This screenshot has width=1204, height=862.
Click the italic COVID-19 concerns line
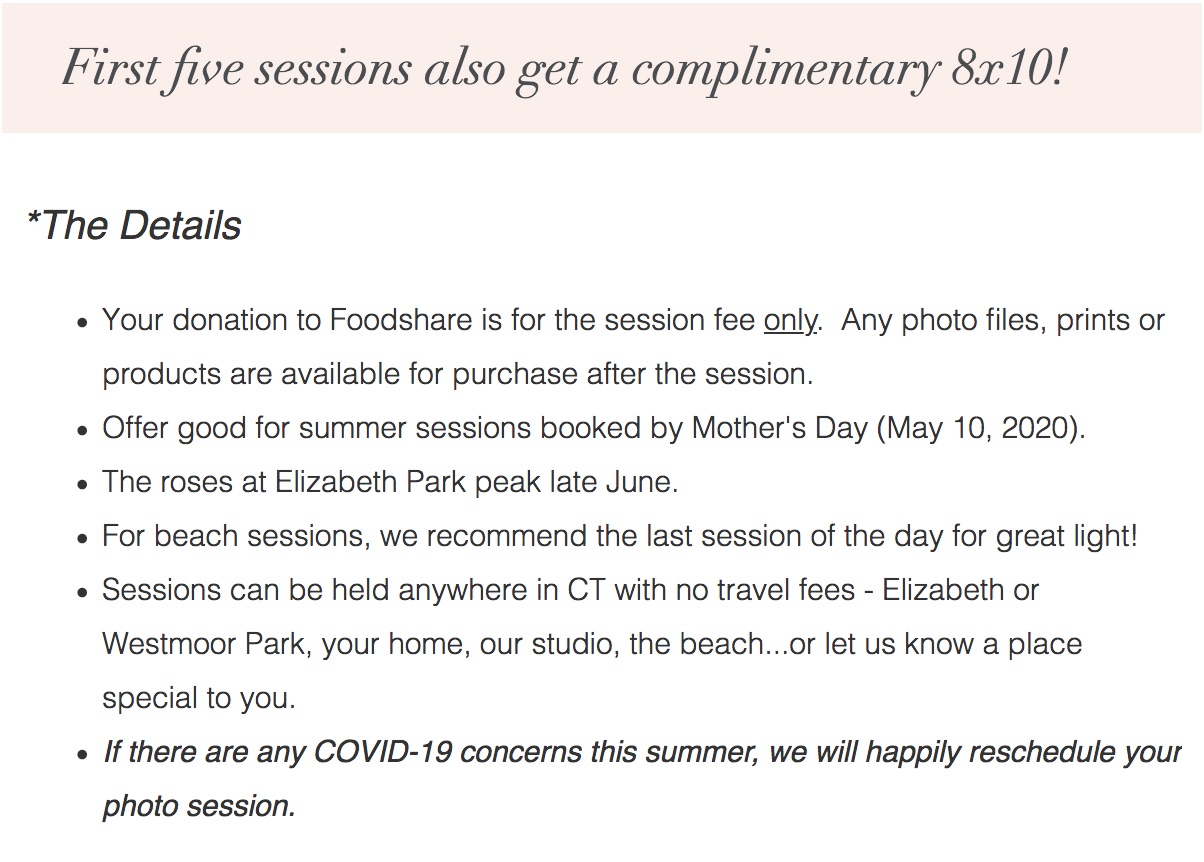(642, 753)
